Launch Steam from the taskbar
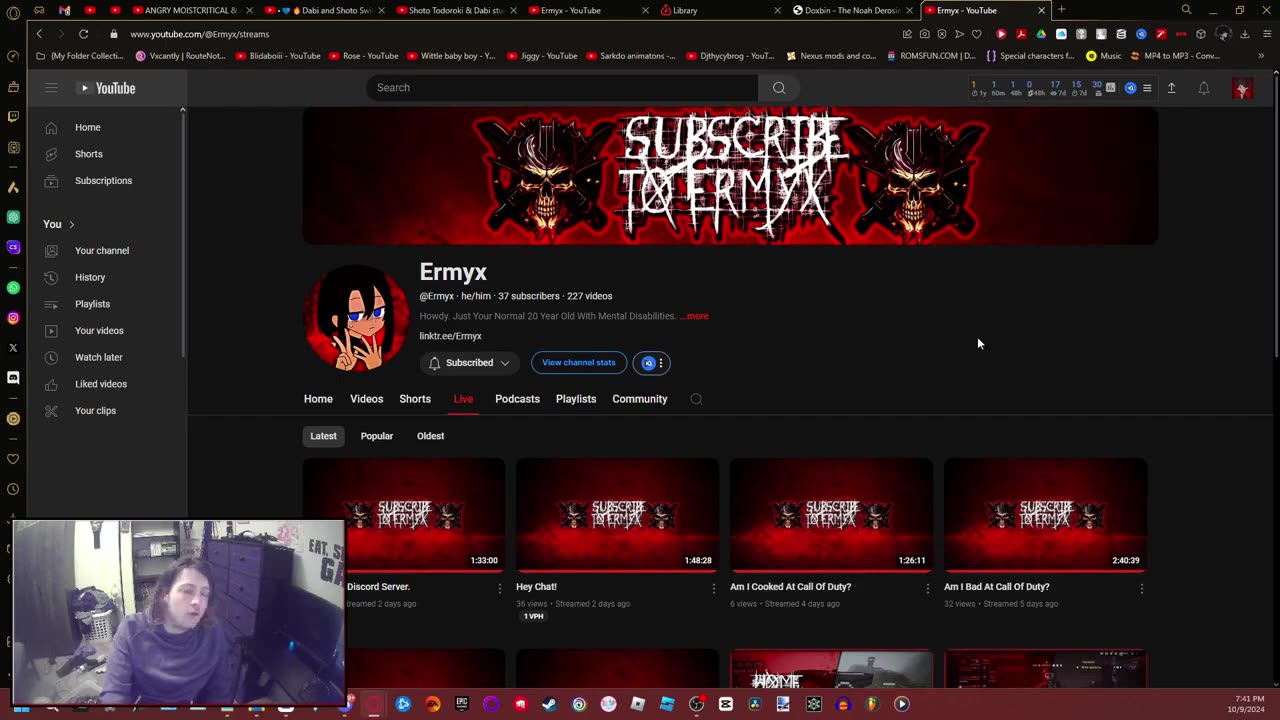The image size is (1280, 720). (x=549, y=704)
